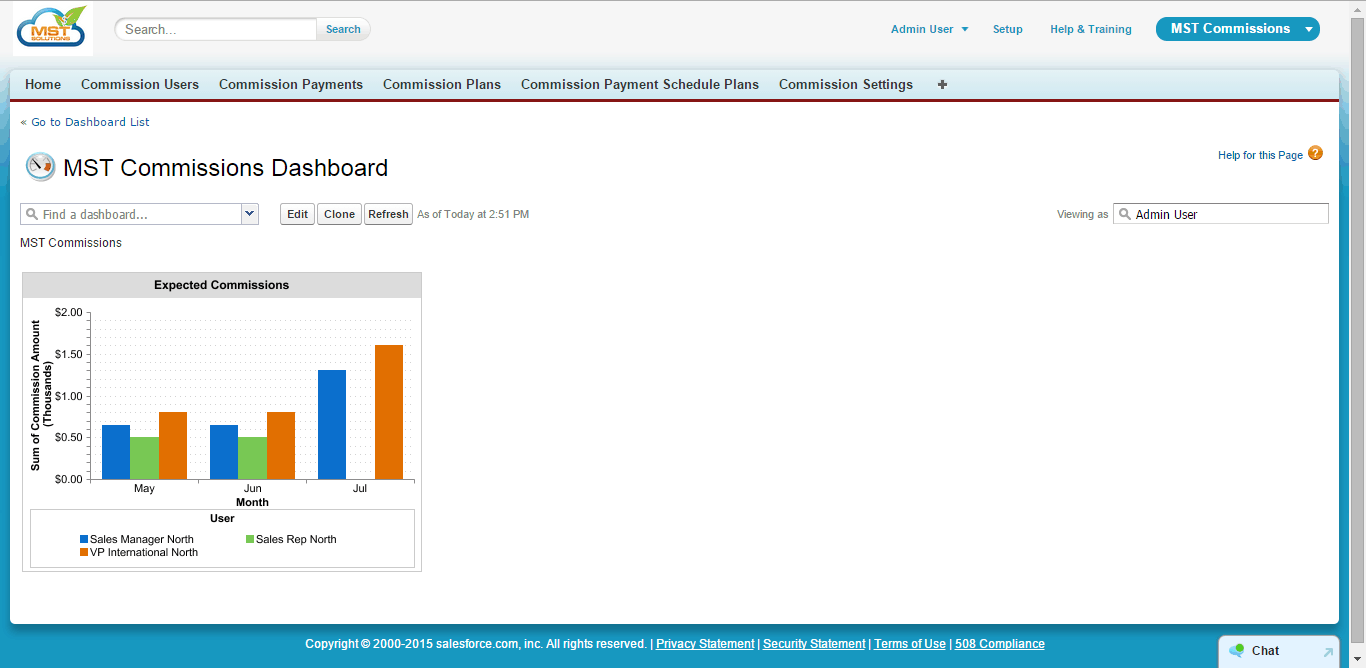This screenshot has width=1366, height=668.
Task: Click blue Sales Manager North legend swatch
Action: click(x=84, y=539)
